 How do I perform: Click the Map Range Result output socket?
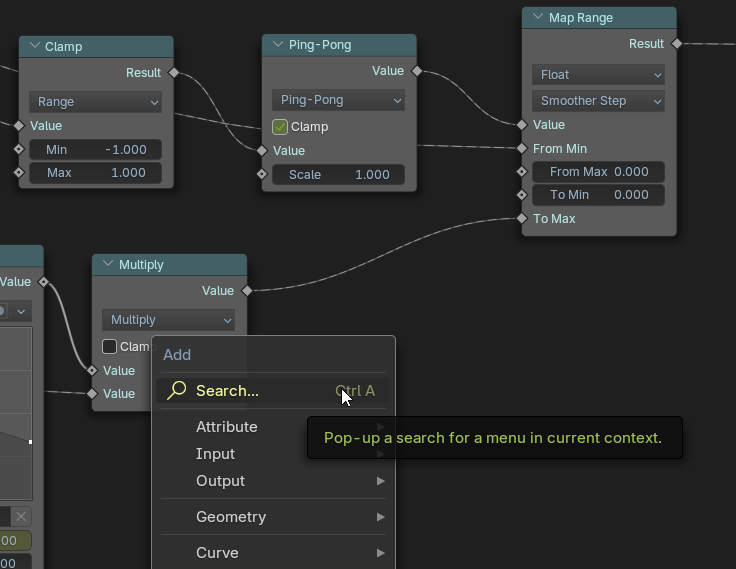pos(677,44)
